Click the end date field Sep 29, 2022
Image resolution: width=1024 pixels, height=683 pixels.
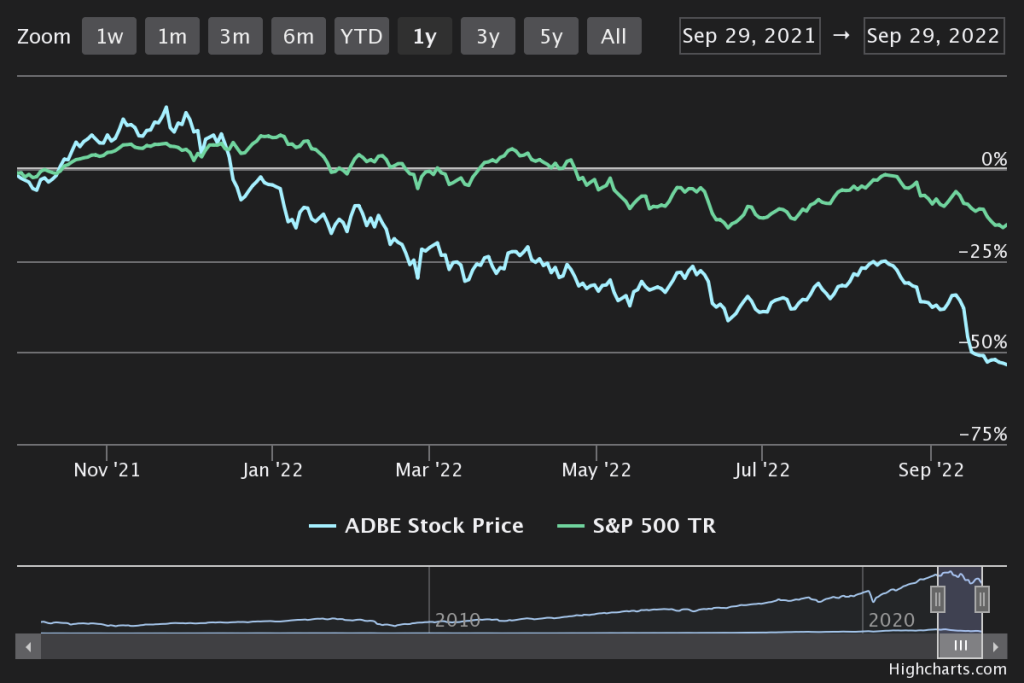tap(933, 37)
